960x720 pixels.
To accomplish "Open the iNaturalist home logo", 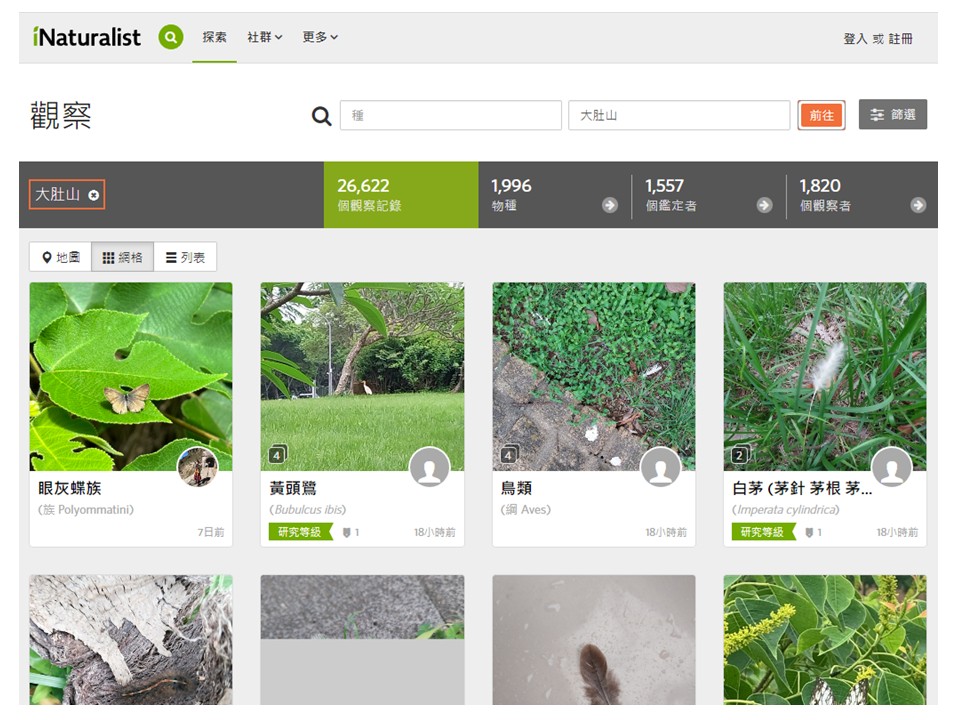I will point(87,38).
